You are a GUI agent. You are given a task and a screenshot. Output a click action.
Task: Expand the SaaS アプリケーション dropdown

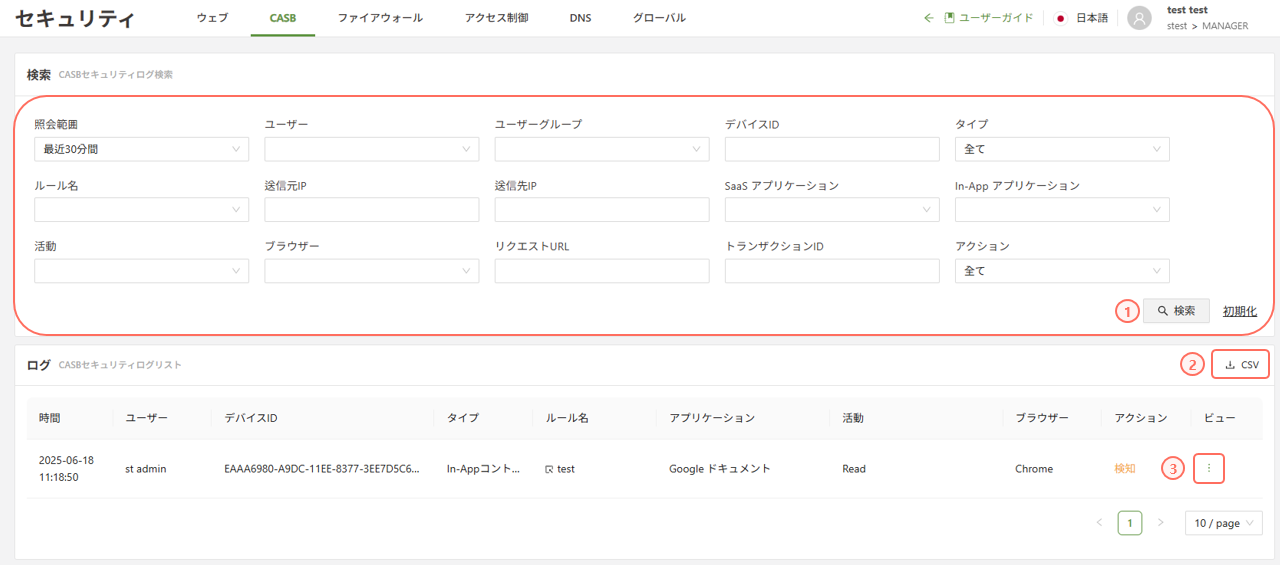point(832,210)
